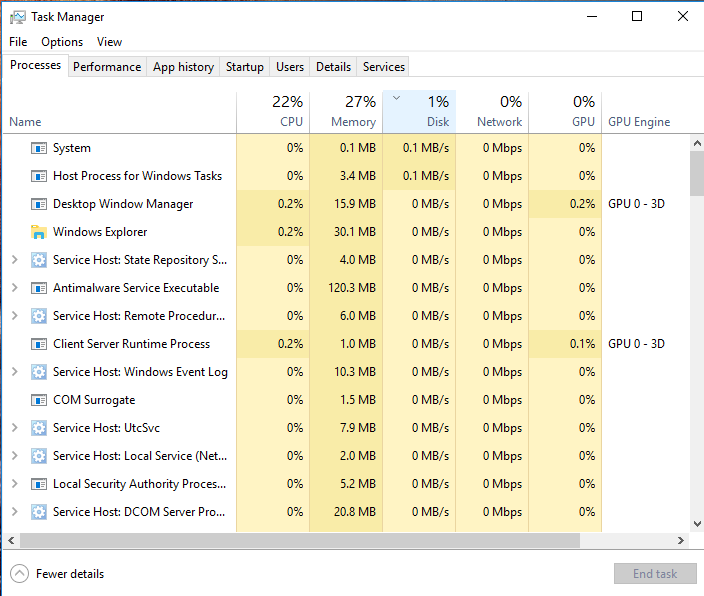Image resolution: width=704 pixels, height=596 pixels.
Task: Expand Service Host: State Repository entry
Action: [14, 260]
